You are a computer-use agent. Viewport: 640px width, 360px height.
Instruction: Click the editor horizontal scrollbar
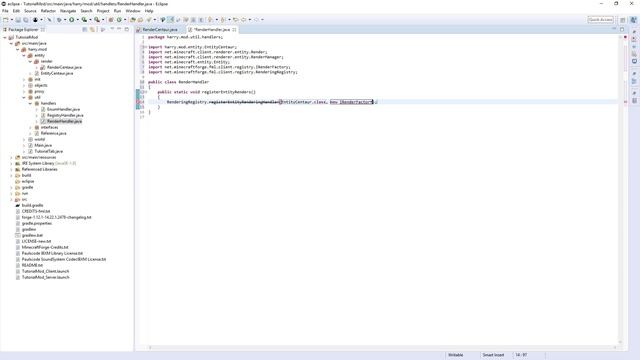(382, 348)
